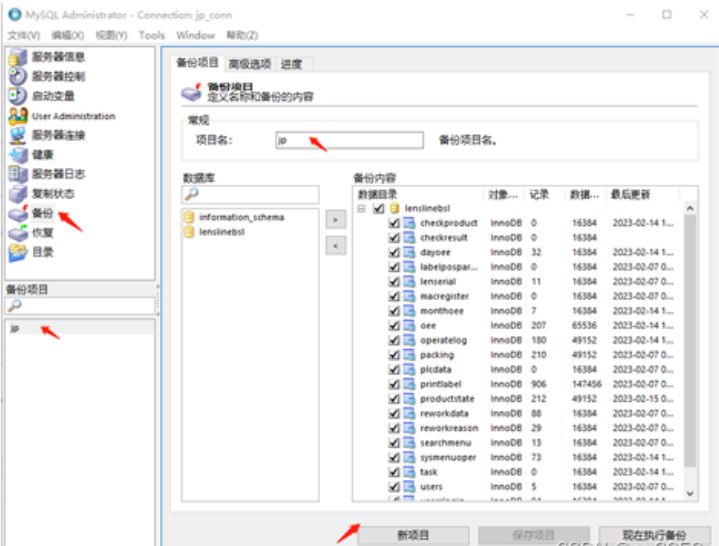
Task: Uncheck the checkproduct table checkbox
Action: tap(394, 223)
